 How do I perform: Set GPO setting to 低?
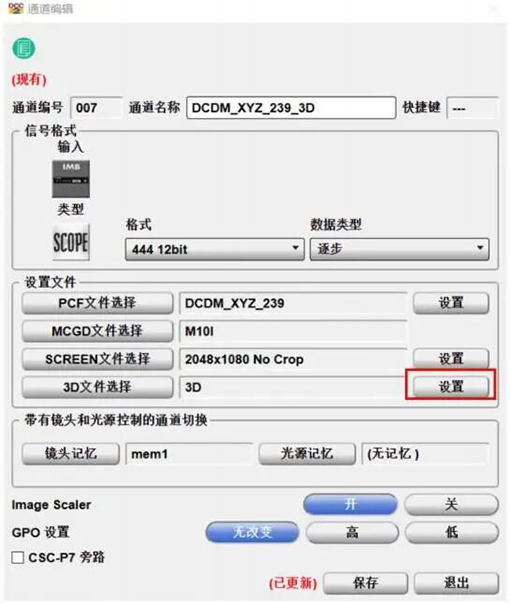(451, 533)
